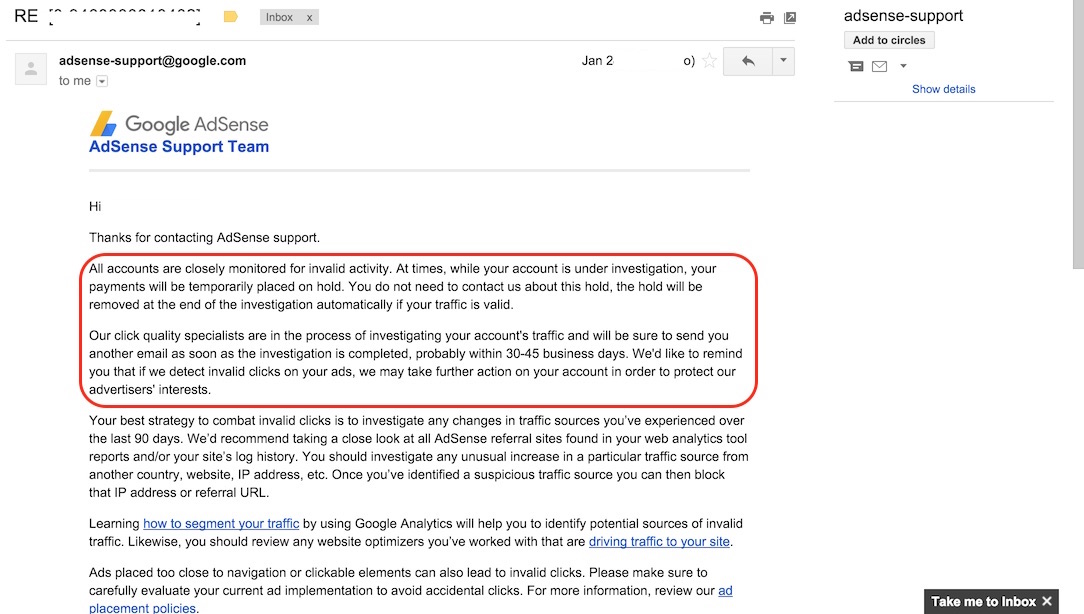Click the reply arrow button

click(x=748, y=61)
